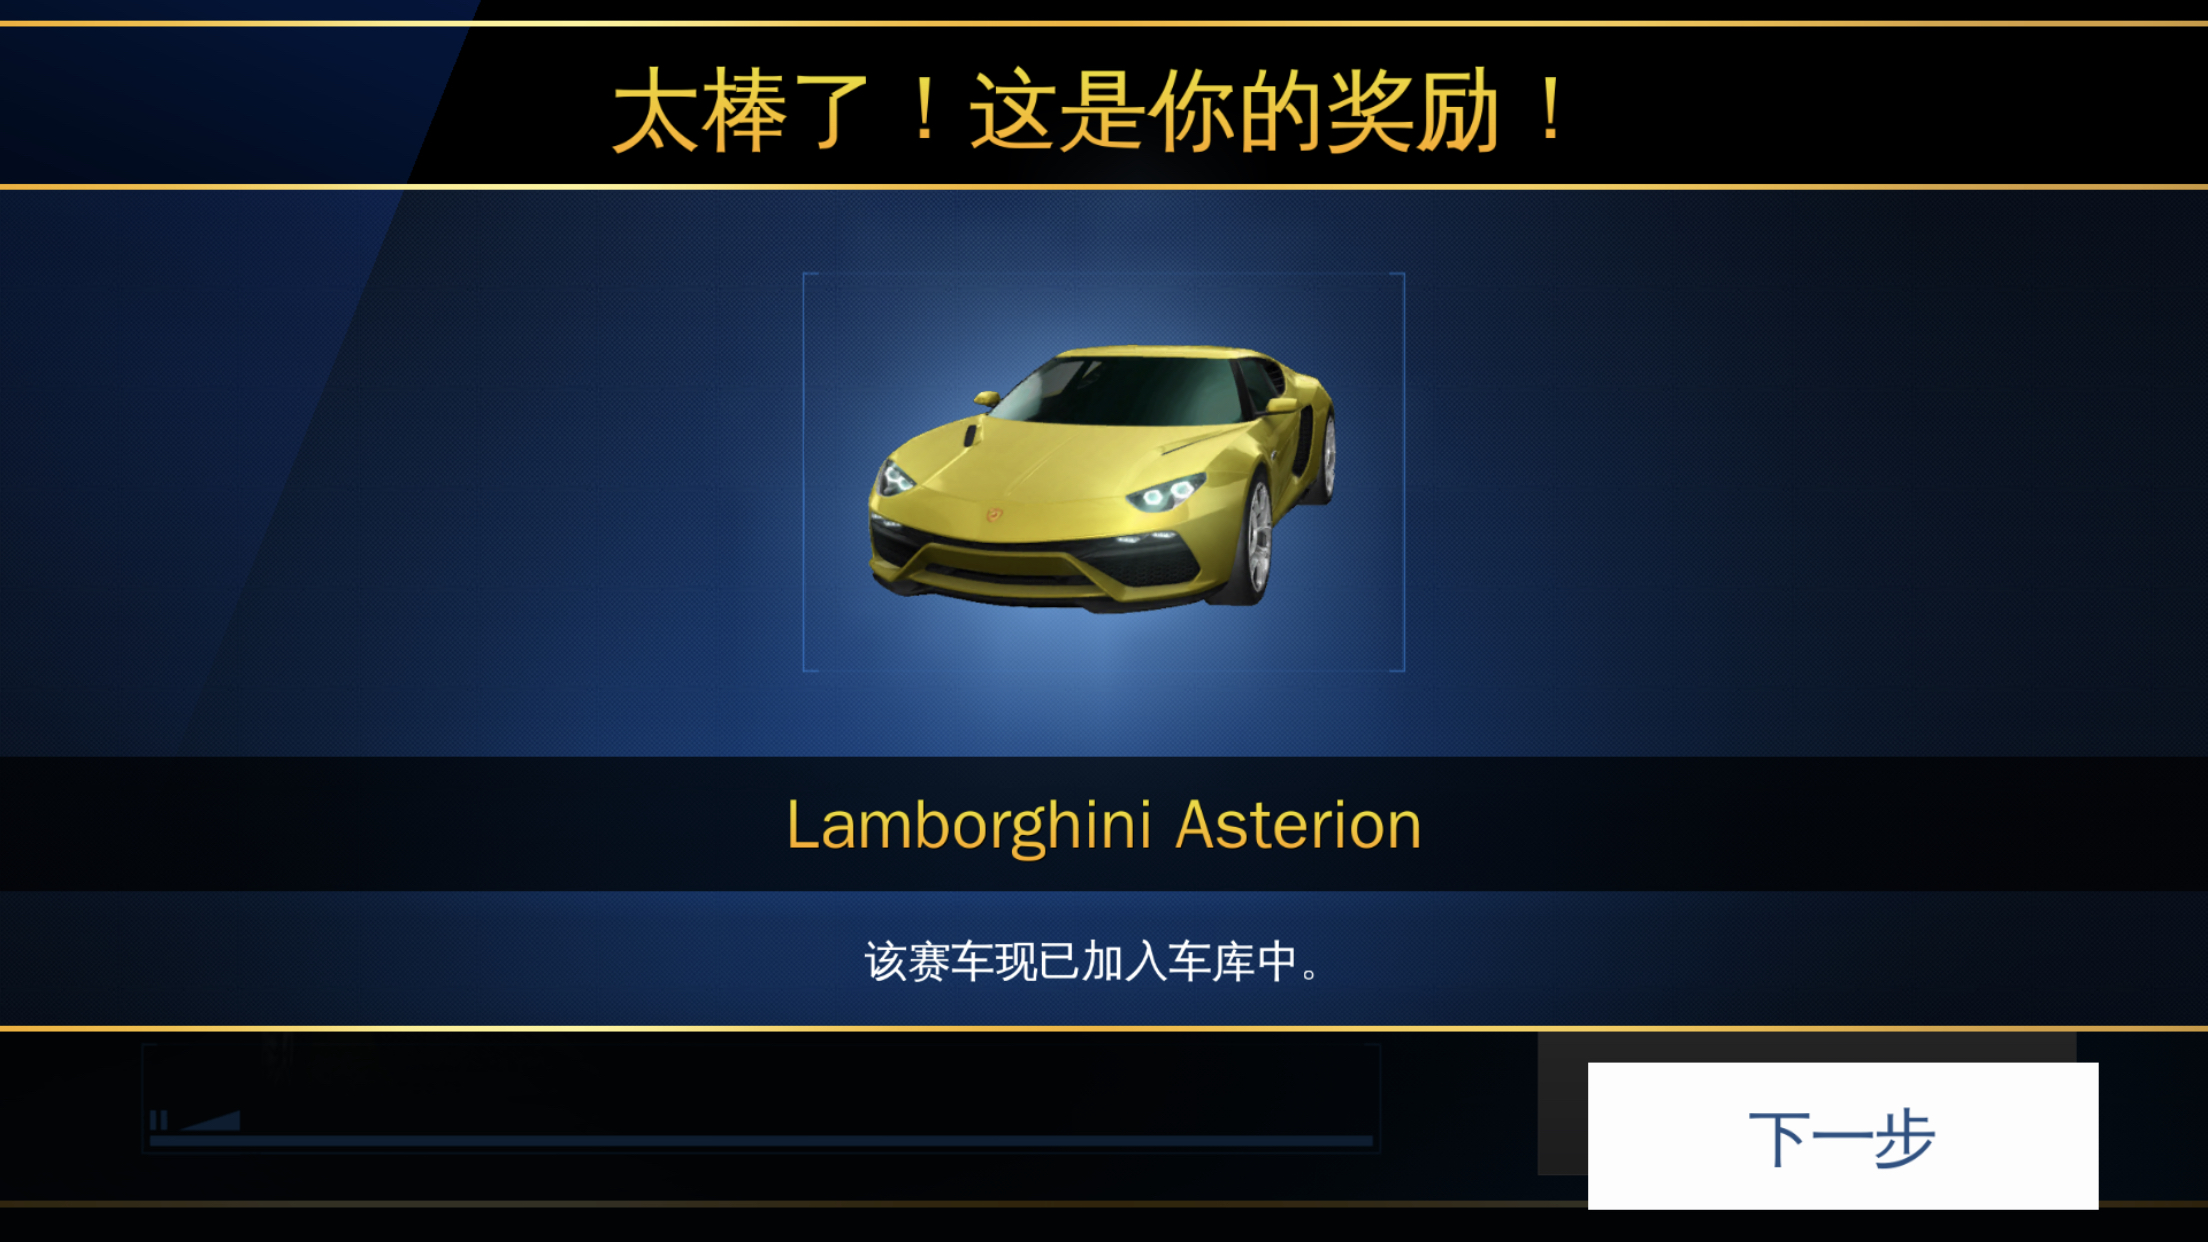The width and height of the screenshot is (2208, 1242).
Task: Click the yellow Lamborghini Asterion car image
Action: (1102, 478)
